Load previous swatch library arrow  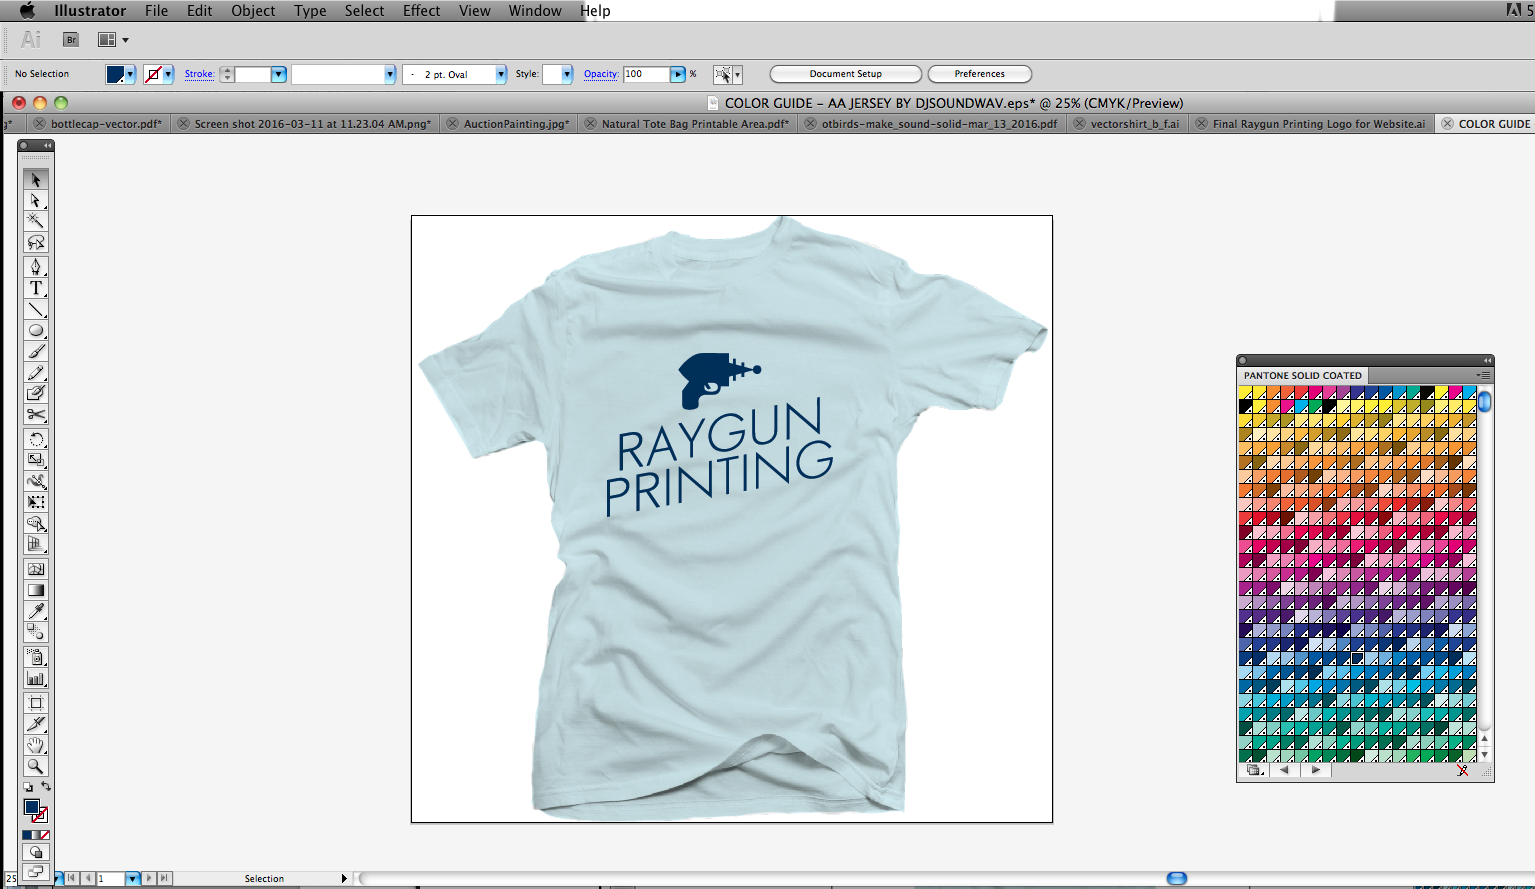[x=1284, y=770]
